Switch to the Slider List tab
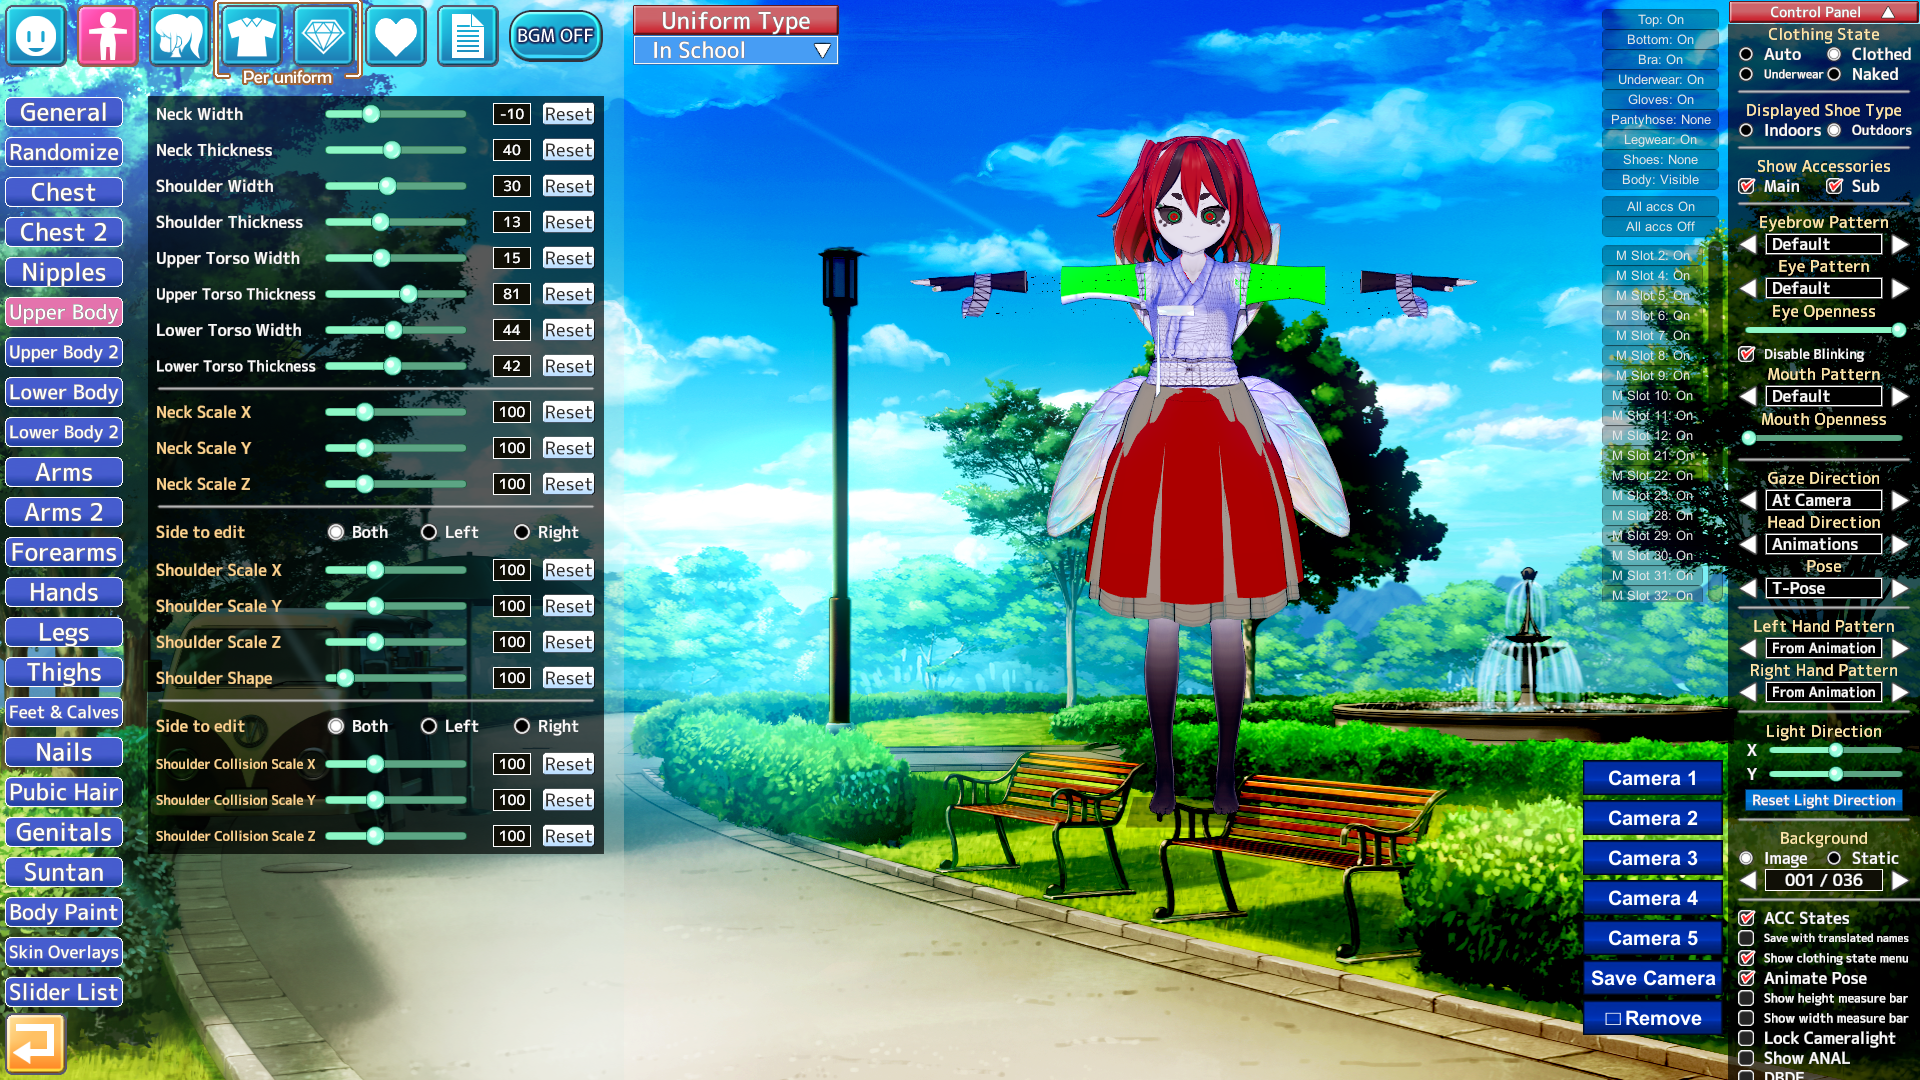The height and width of the screenshot is (1080, 1920). click(x=64, y=992)
